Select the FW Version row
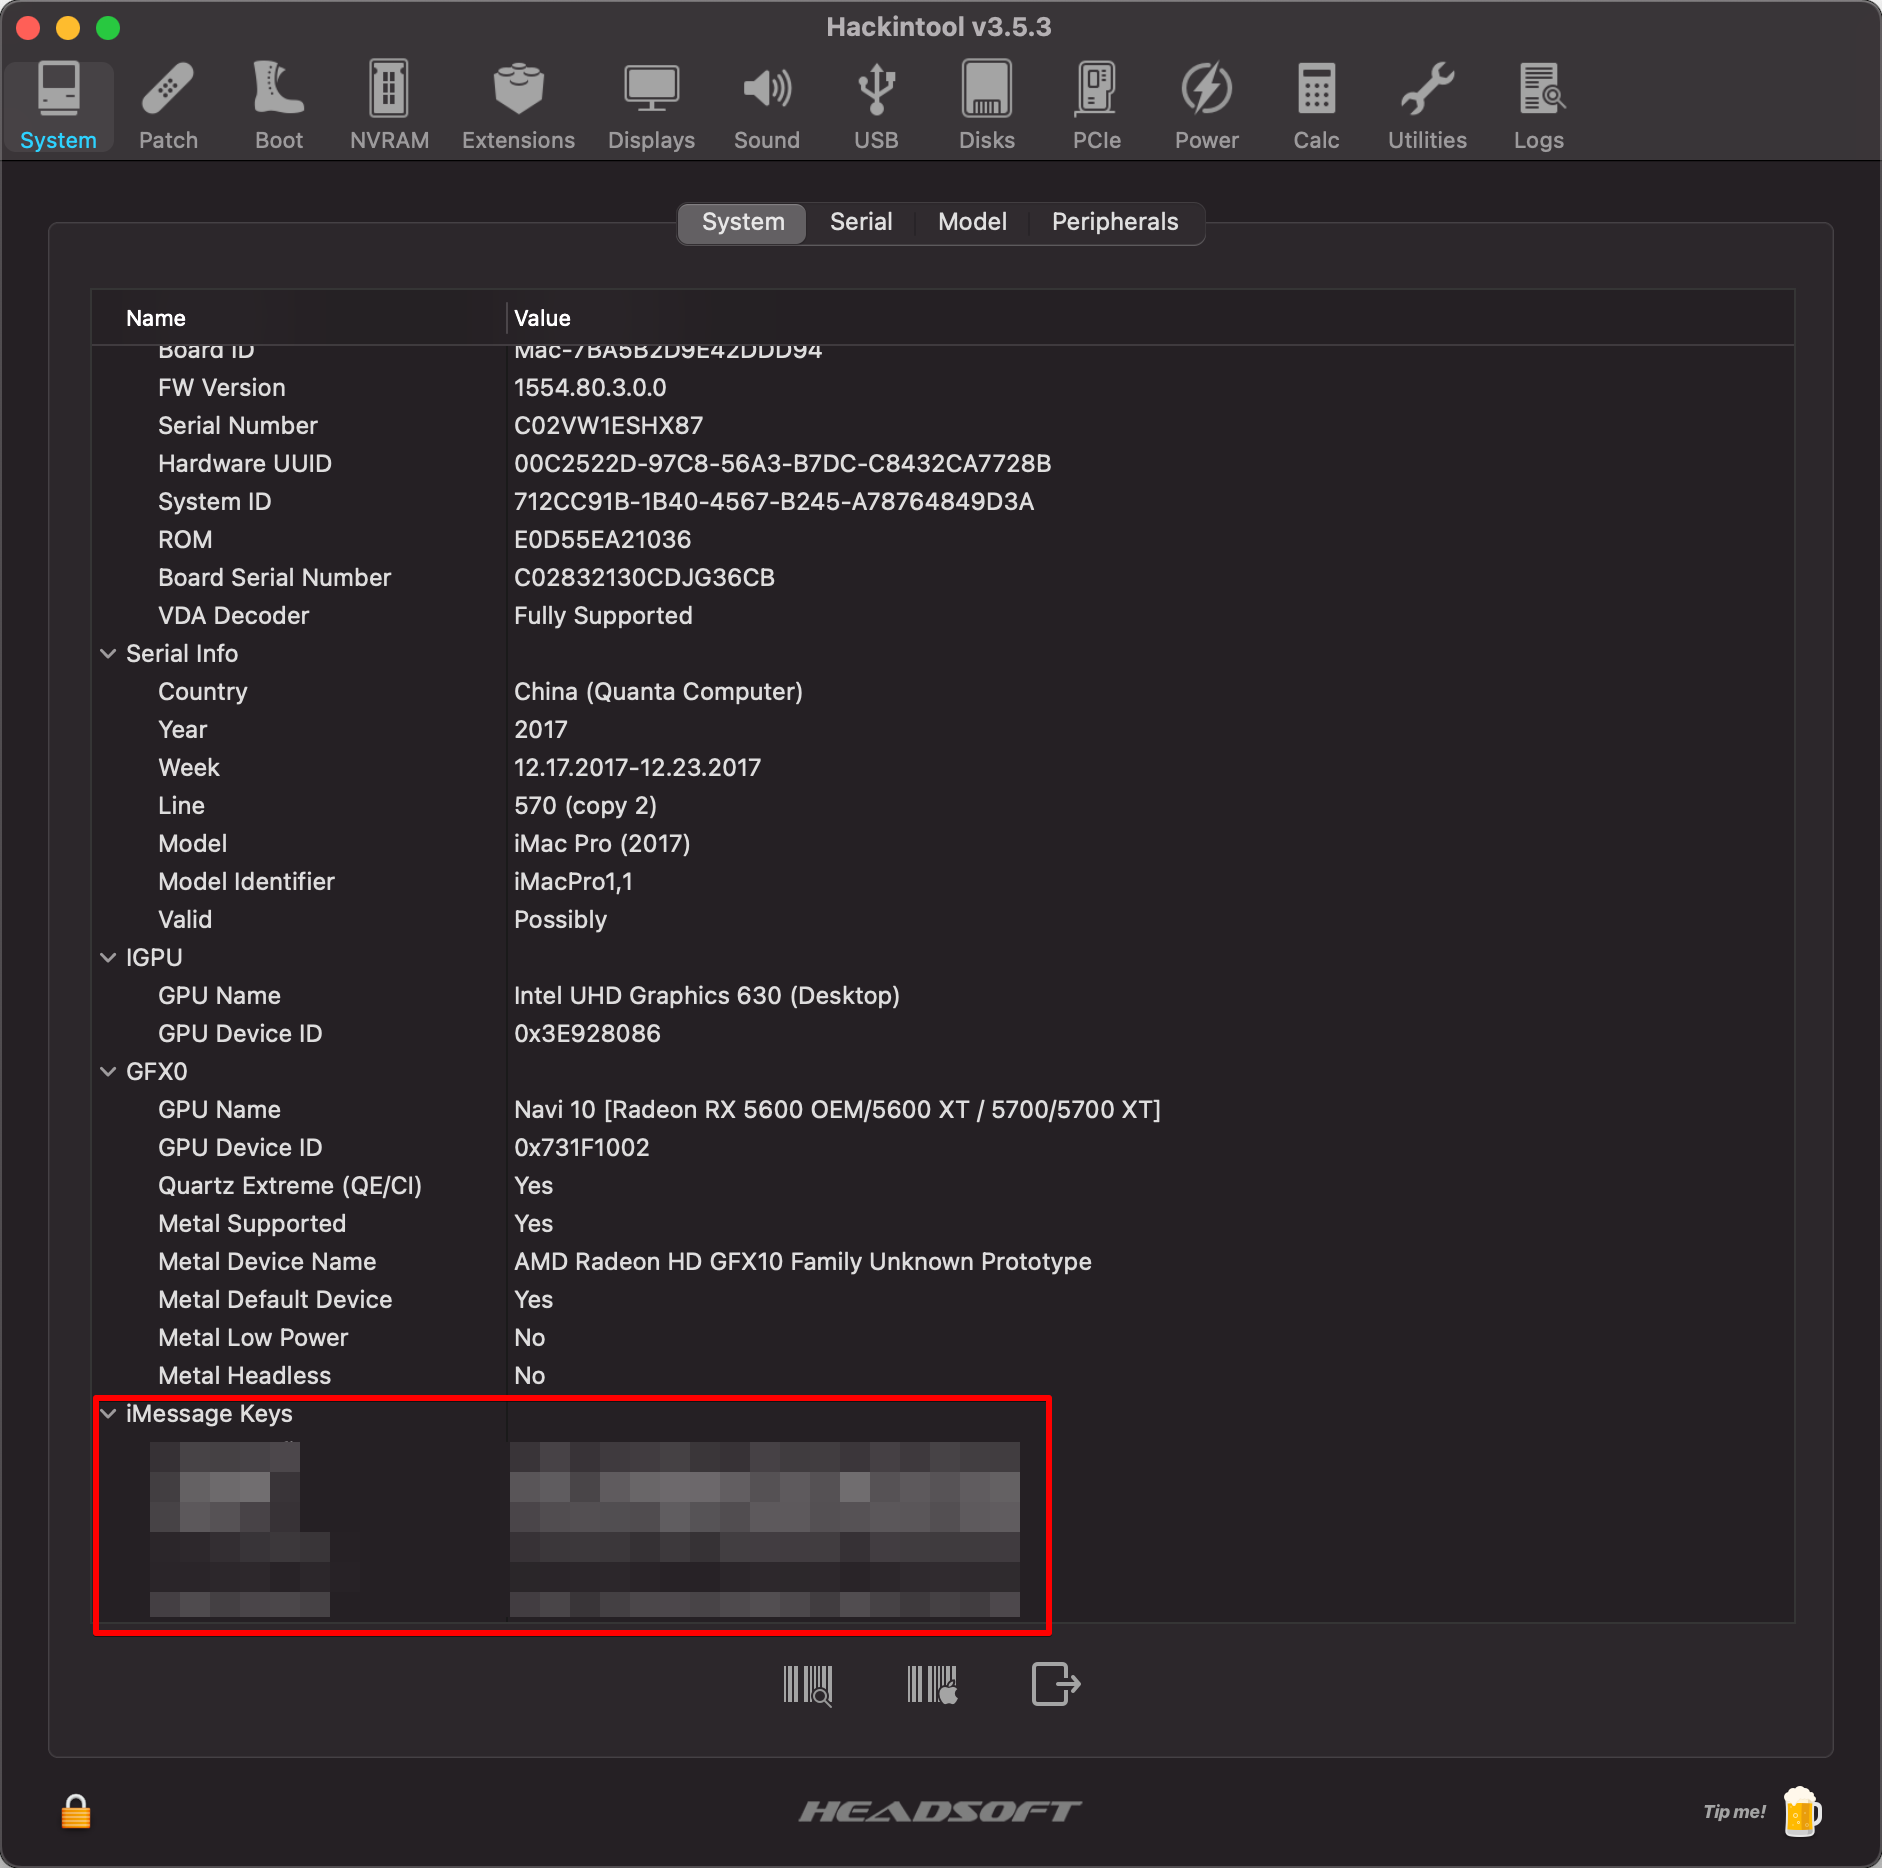1882x1868 pixels. 943,388
